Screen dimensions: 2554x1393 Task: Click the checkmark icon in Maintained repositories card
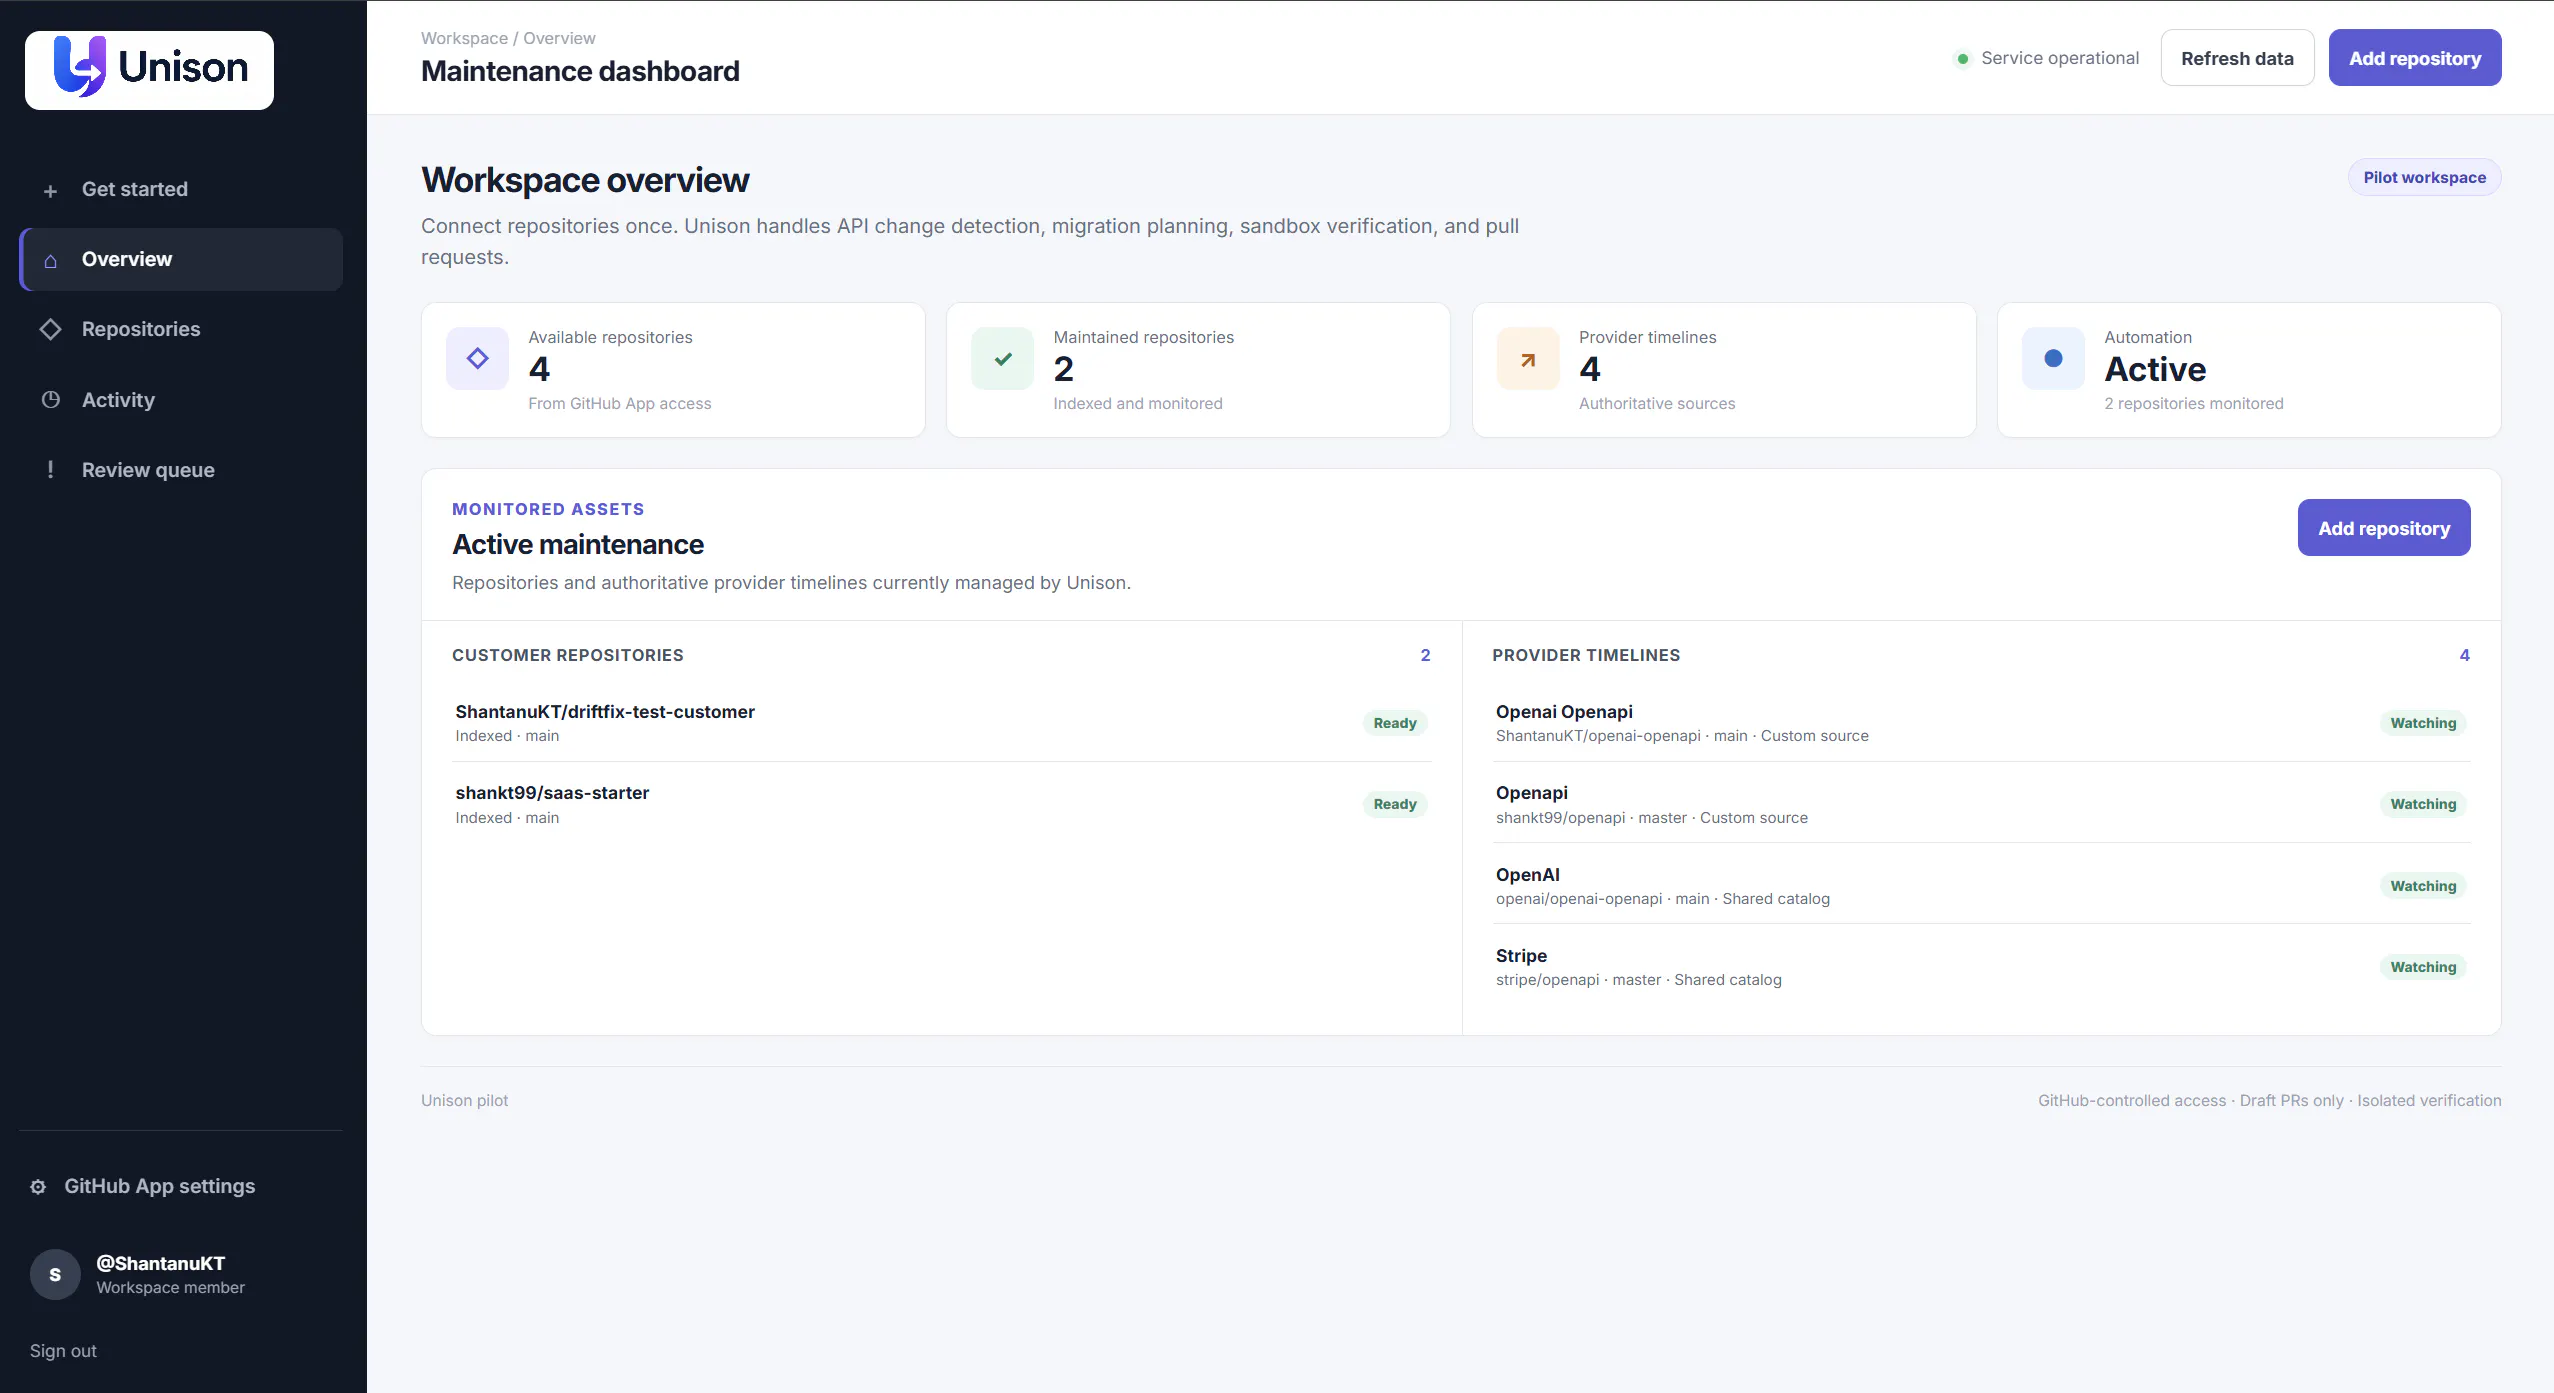click(x=1002, y=358)
